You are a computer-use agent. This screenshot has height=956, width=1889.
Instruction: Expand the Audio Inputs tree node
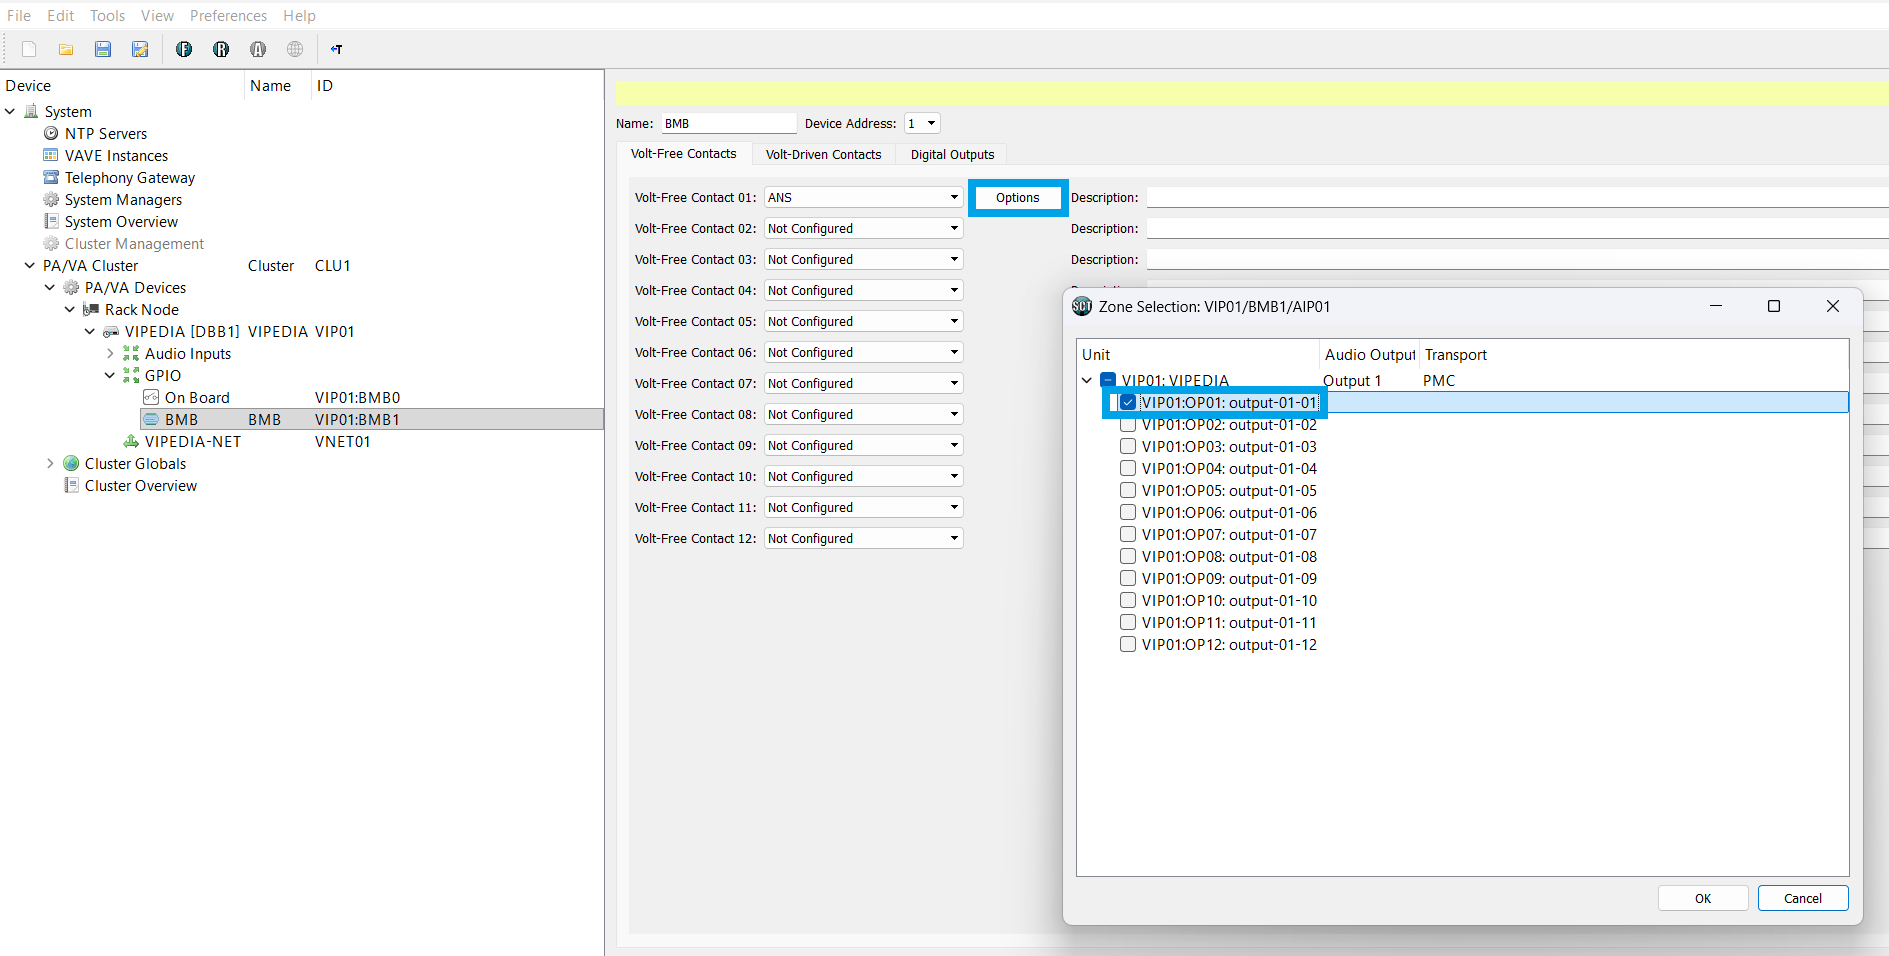(x=110, y=353)
